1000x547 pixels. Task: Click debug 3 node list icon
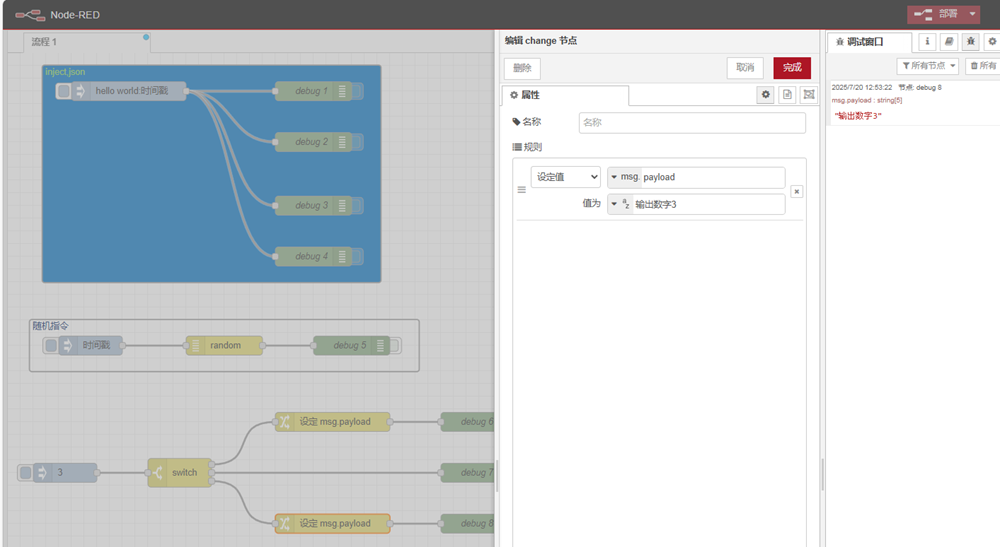pos(342,206)
